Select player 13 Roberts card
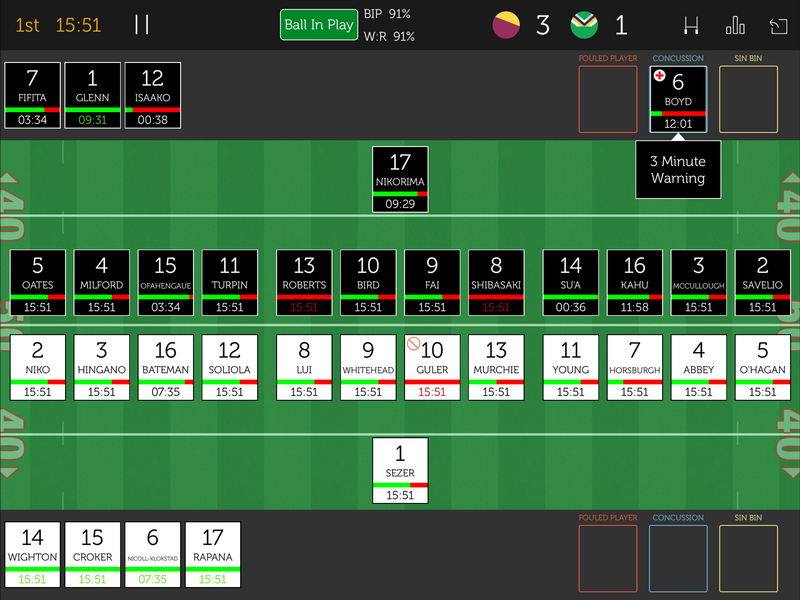Screen dimensions: 800x600 click(304, 283)
